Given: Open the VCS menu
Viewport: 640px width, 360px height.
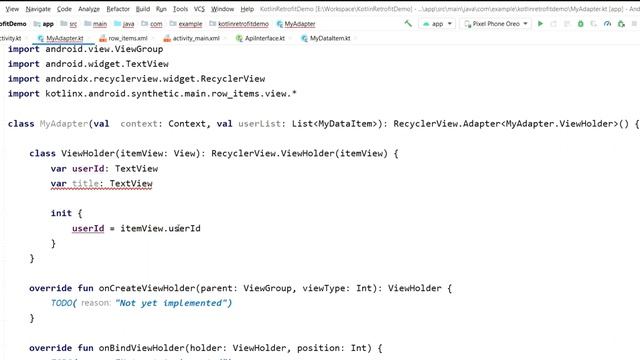Looking at the screenshot, I should pyautogui.click(x=199, y=9).
